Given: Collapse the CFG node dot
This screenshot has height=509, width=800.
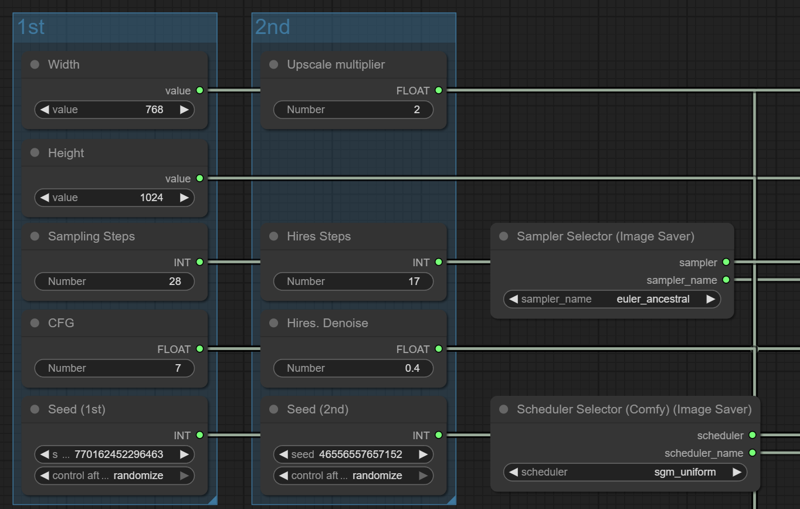Looking at the screenshot, I should tap(35, 323).
